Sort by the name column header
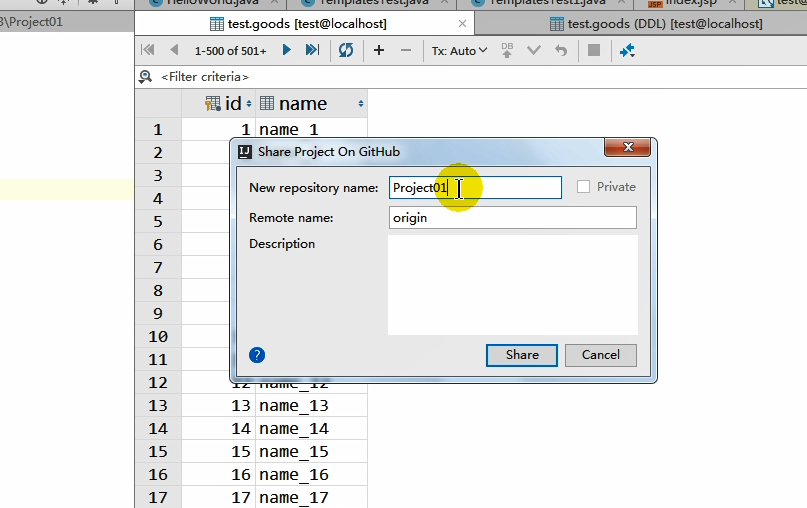The width and height of the screenshot is (807, 508). pyautogui.click(x=311, y=103)
